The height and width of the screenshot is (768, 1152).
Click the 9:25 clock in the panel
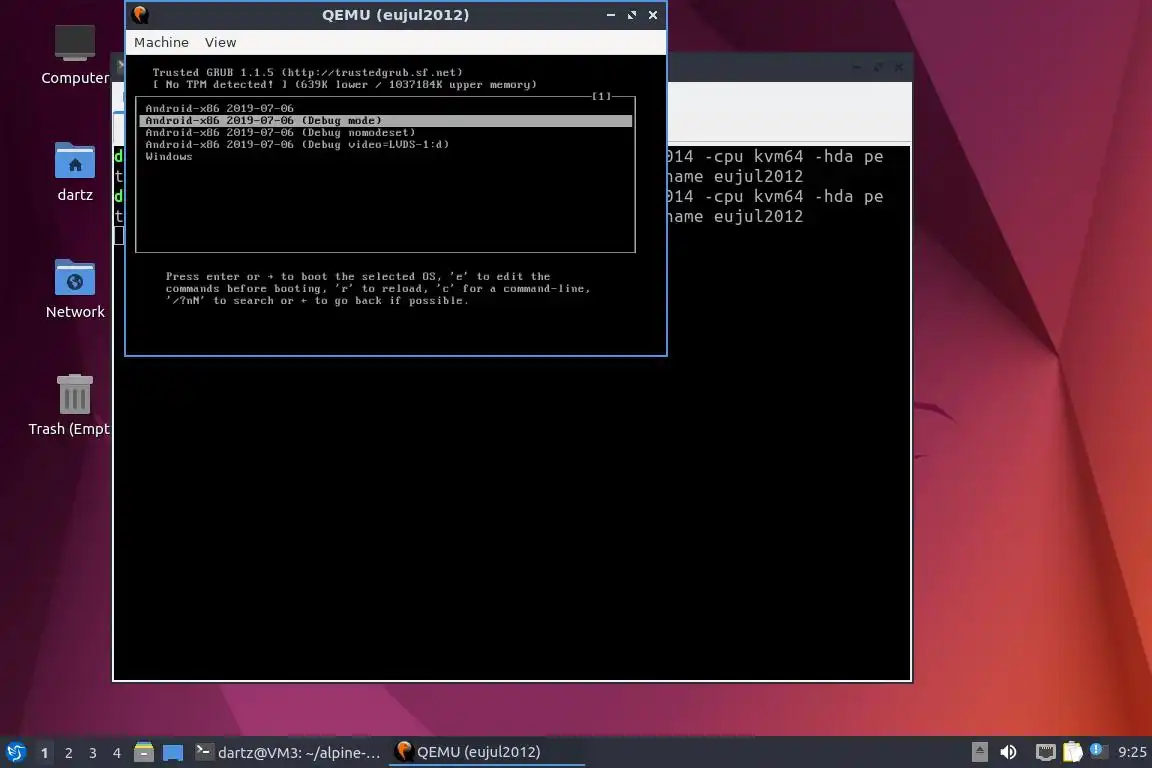point(1131,752)
